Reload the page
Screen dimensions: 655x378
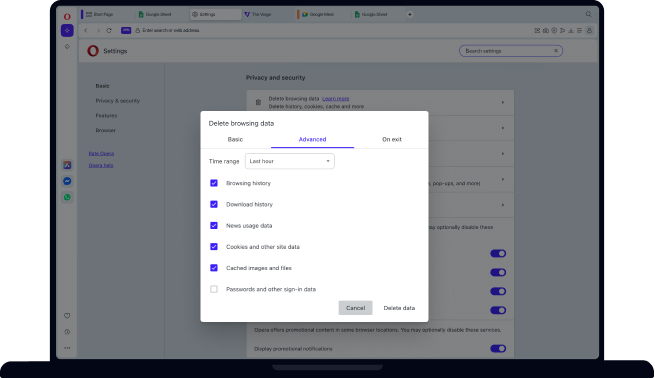pos(109,30)
